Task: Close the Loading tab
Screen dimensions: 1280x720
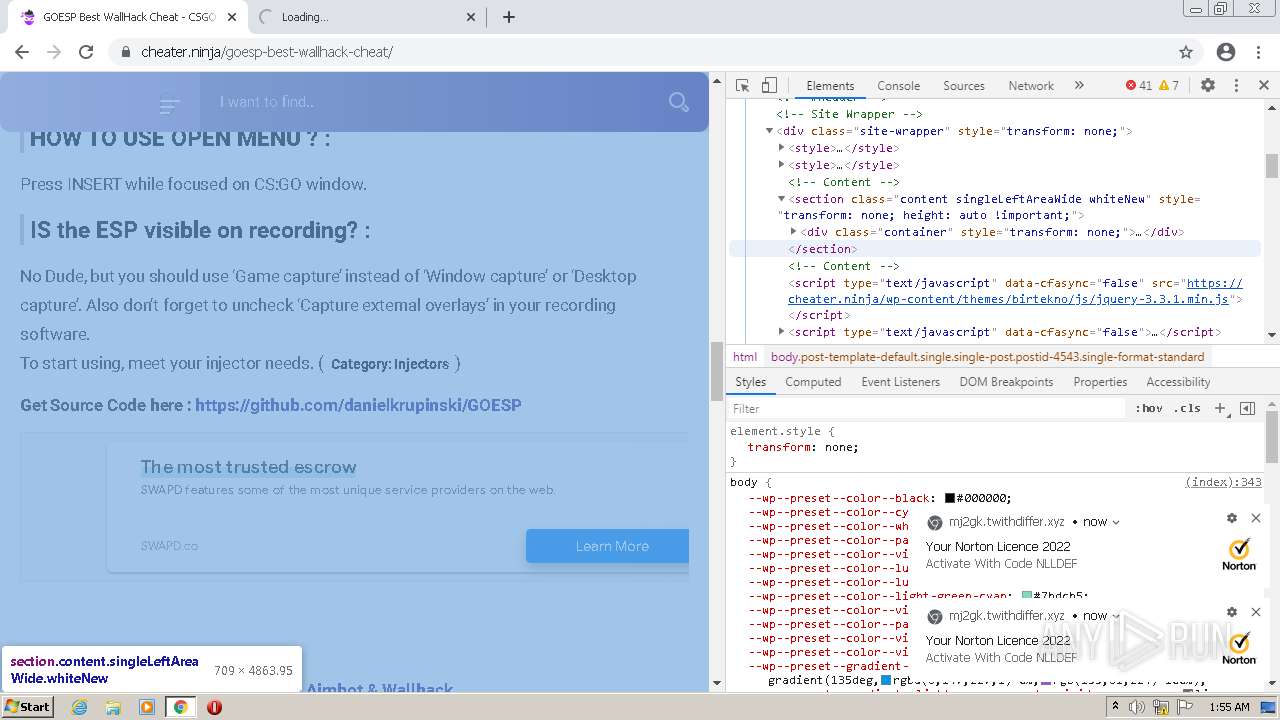Action: pos(471,17)
